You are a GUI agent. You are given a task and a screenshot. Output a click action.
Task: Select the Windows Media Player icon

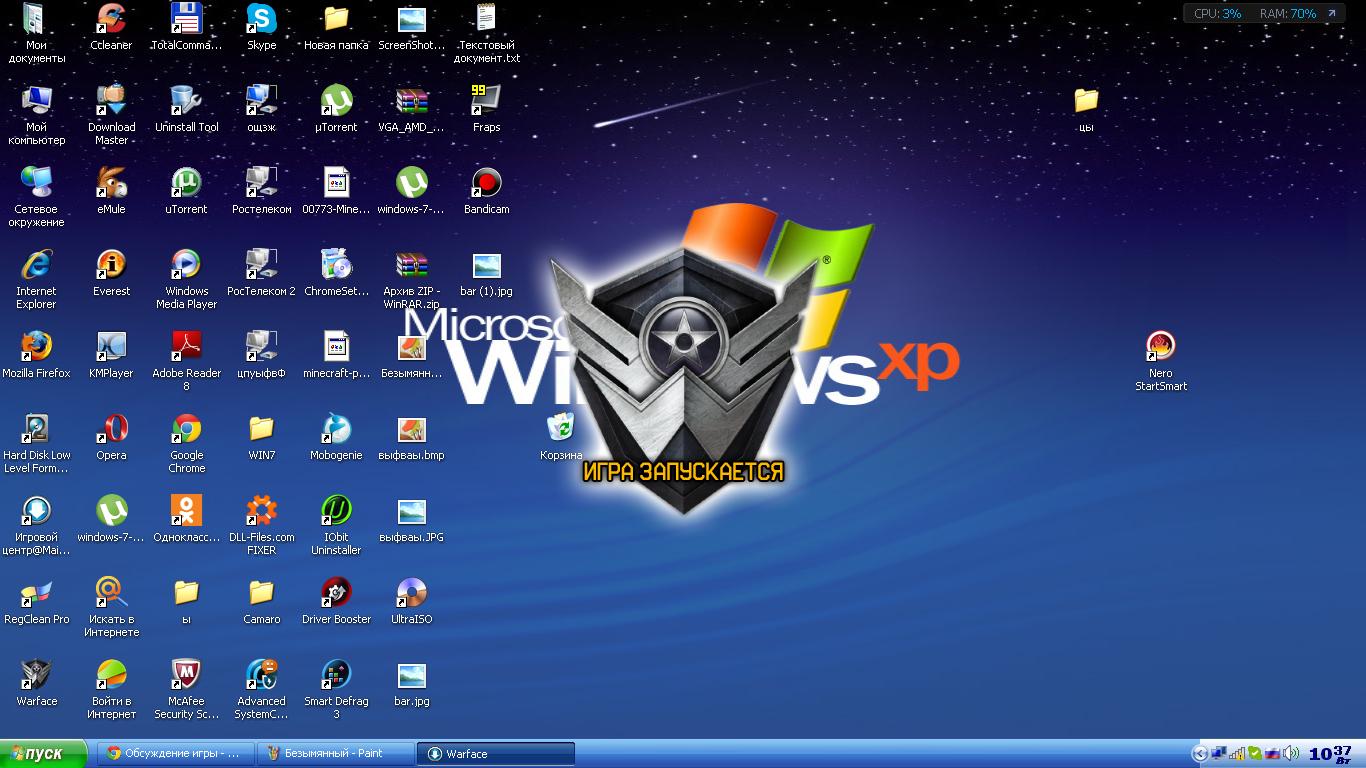coord(186,279)
